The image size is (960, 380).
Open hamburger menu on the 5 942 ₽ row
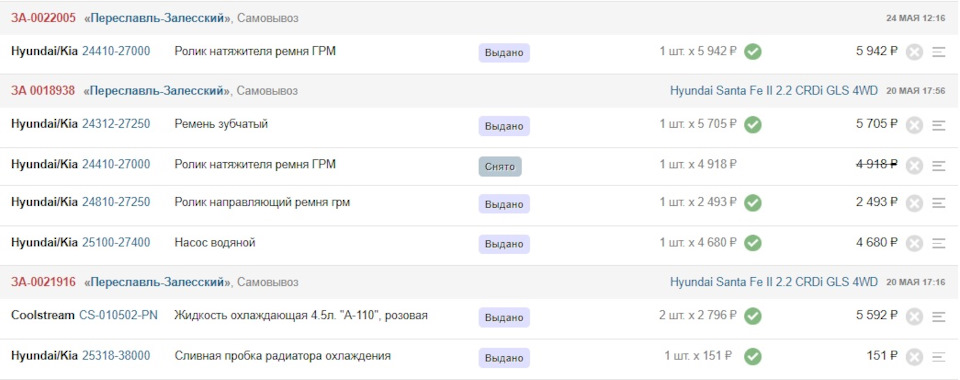tap(939, 53)
